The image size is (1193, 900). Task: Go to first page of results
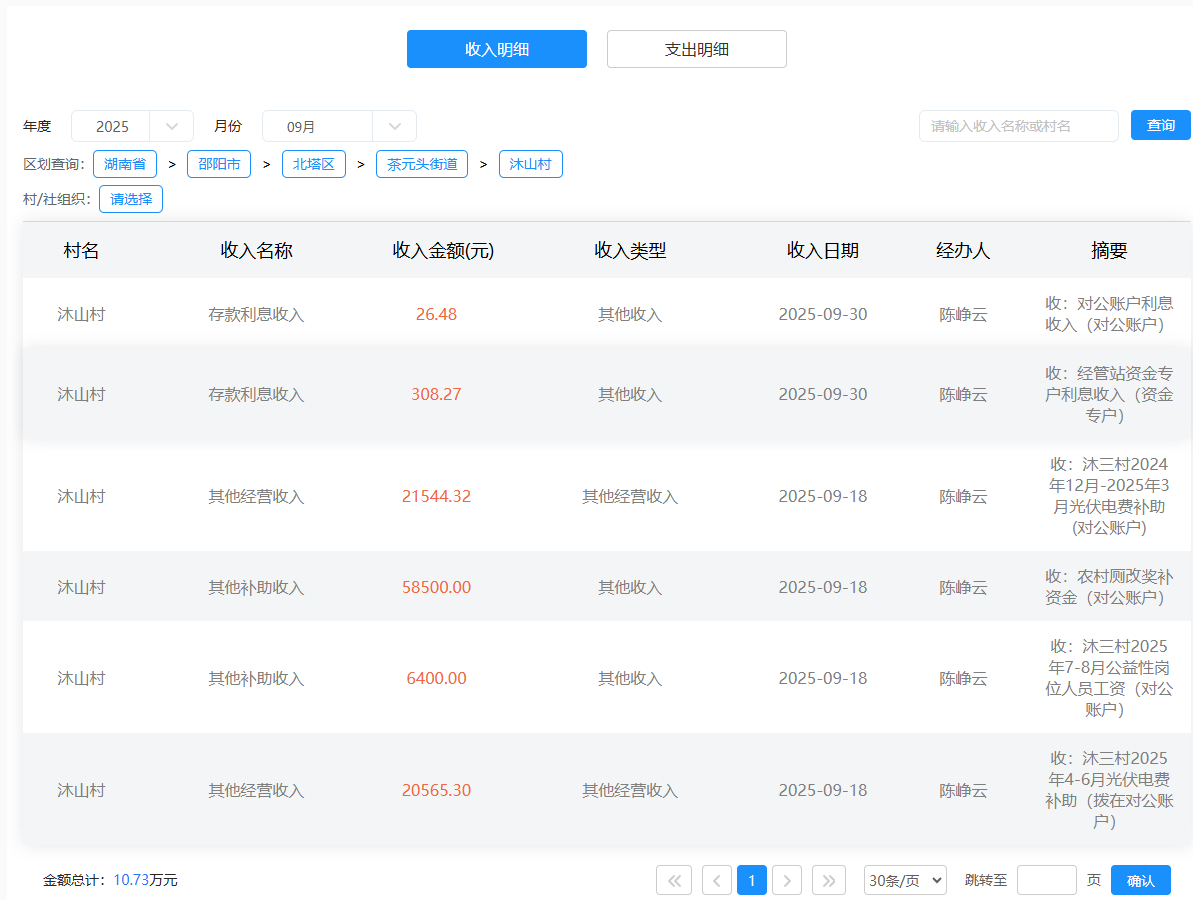[673, 880]
